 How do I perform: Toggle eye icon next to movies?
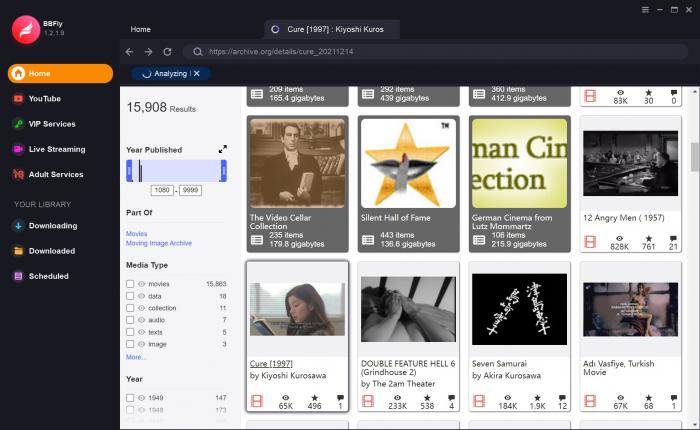click(x=142, y=284)
